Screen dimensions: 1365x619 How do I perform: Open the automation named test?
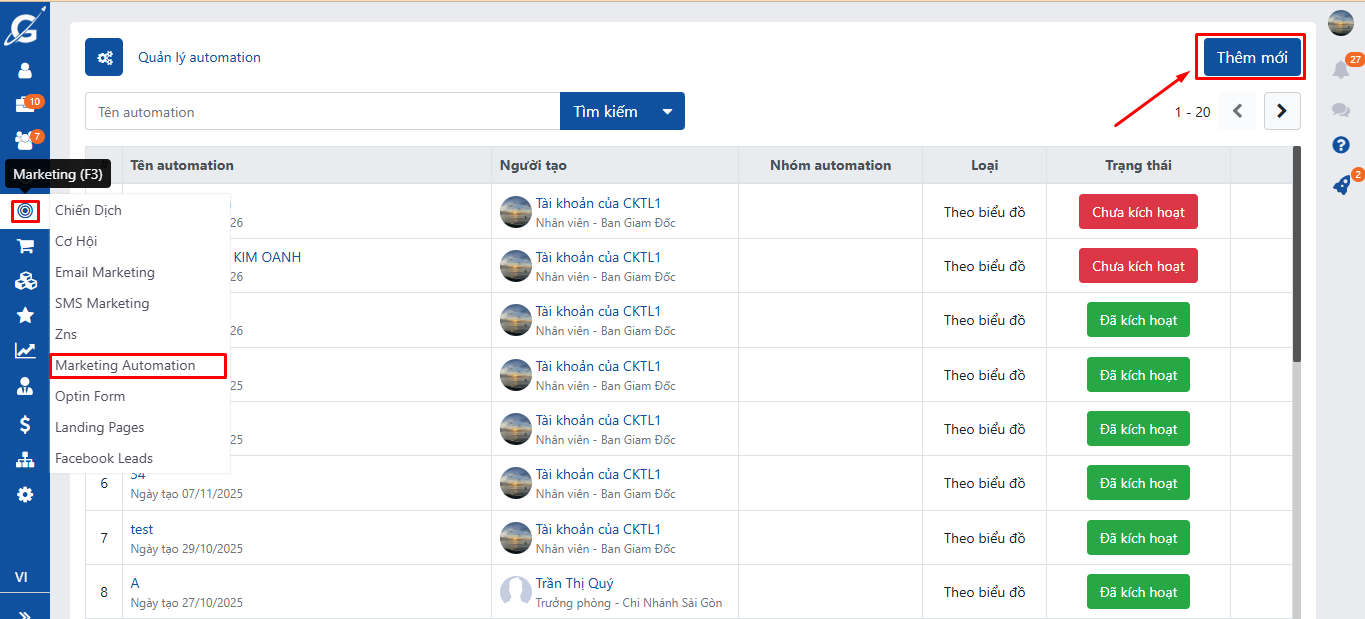pos(142,529)
